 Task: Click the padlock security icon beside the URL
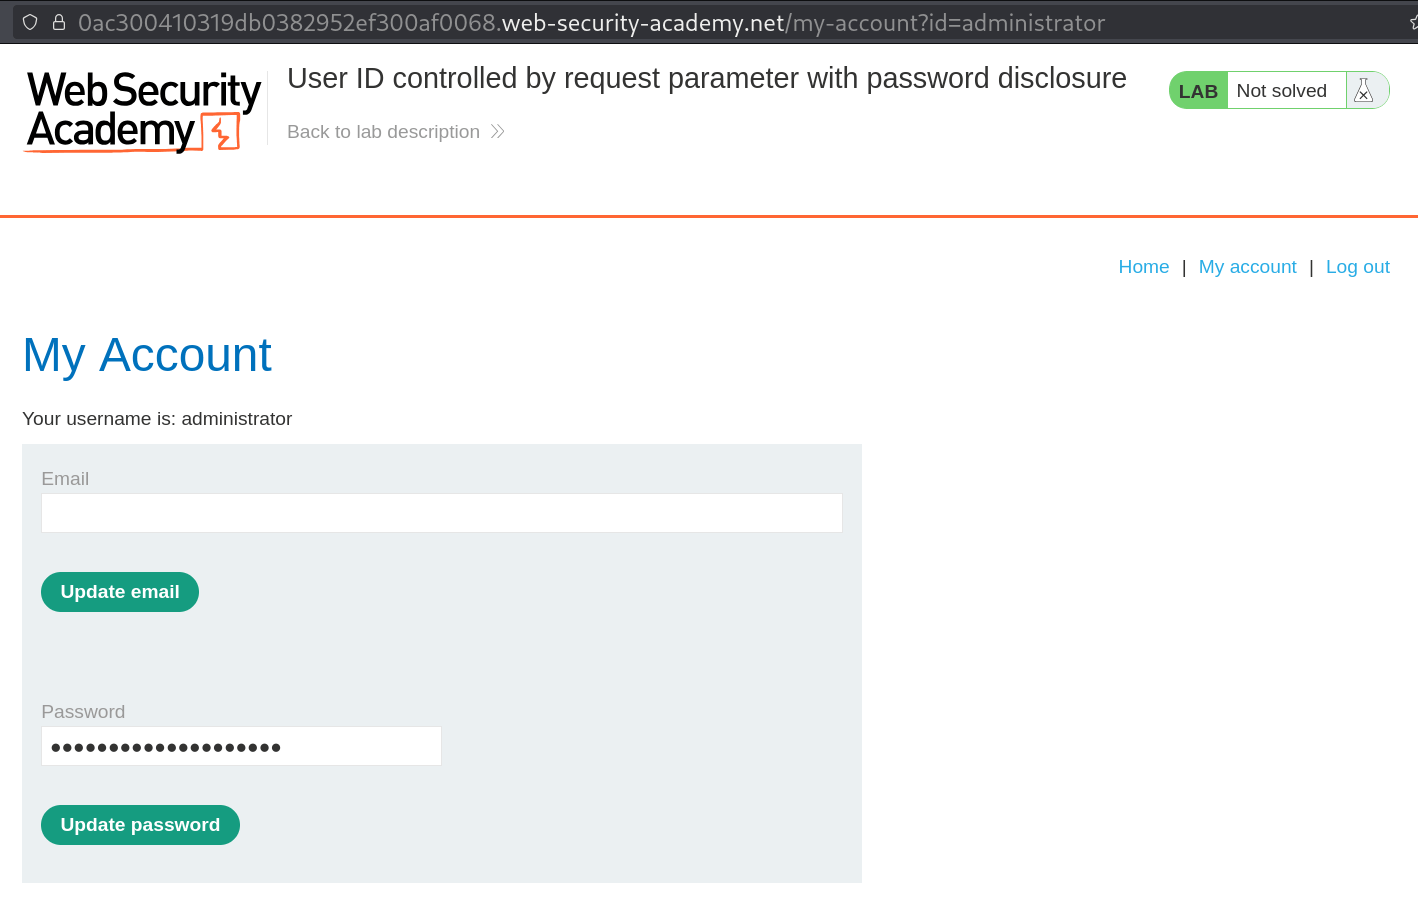click(59, 22)
